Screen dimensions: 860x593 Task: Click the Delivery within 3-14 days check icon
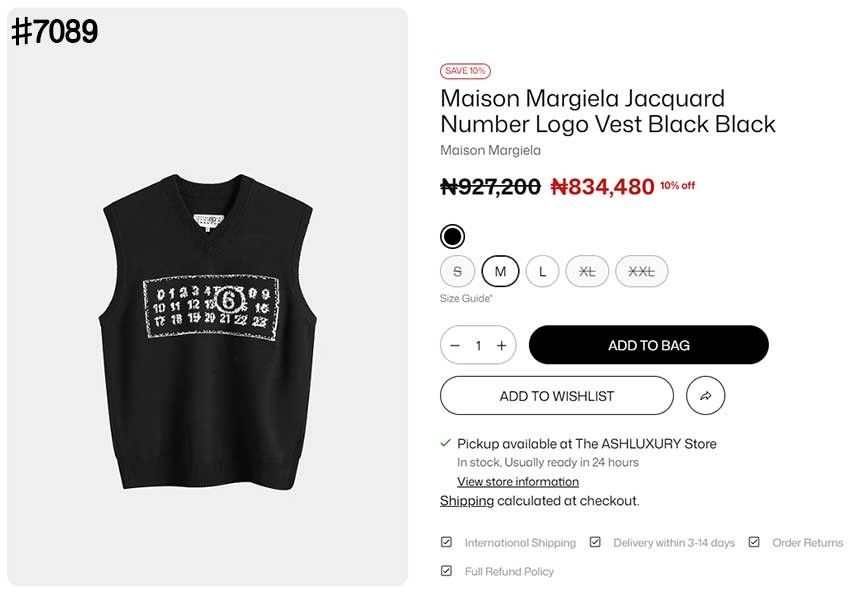(595, 543)
